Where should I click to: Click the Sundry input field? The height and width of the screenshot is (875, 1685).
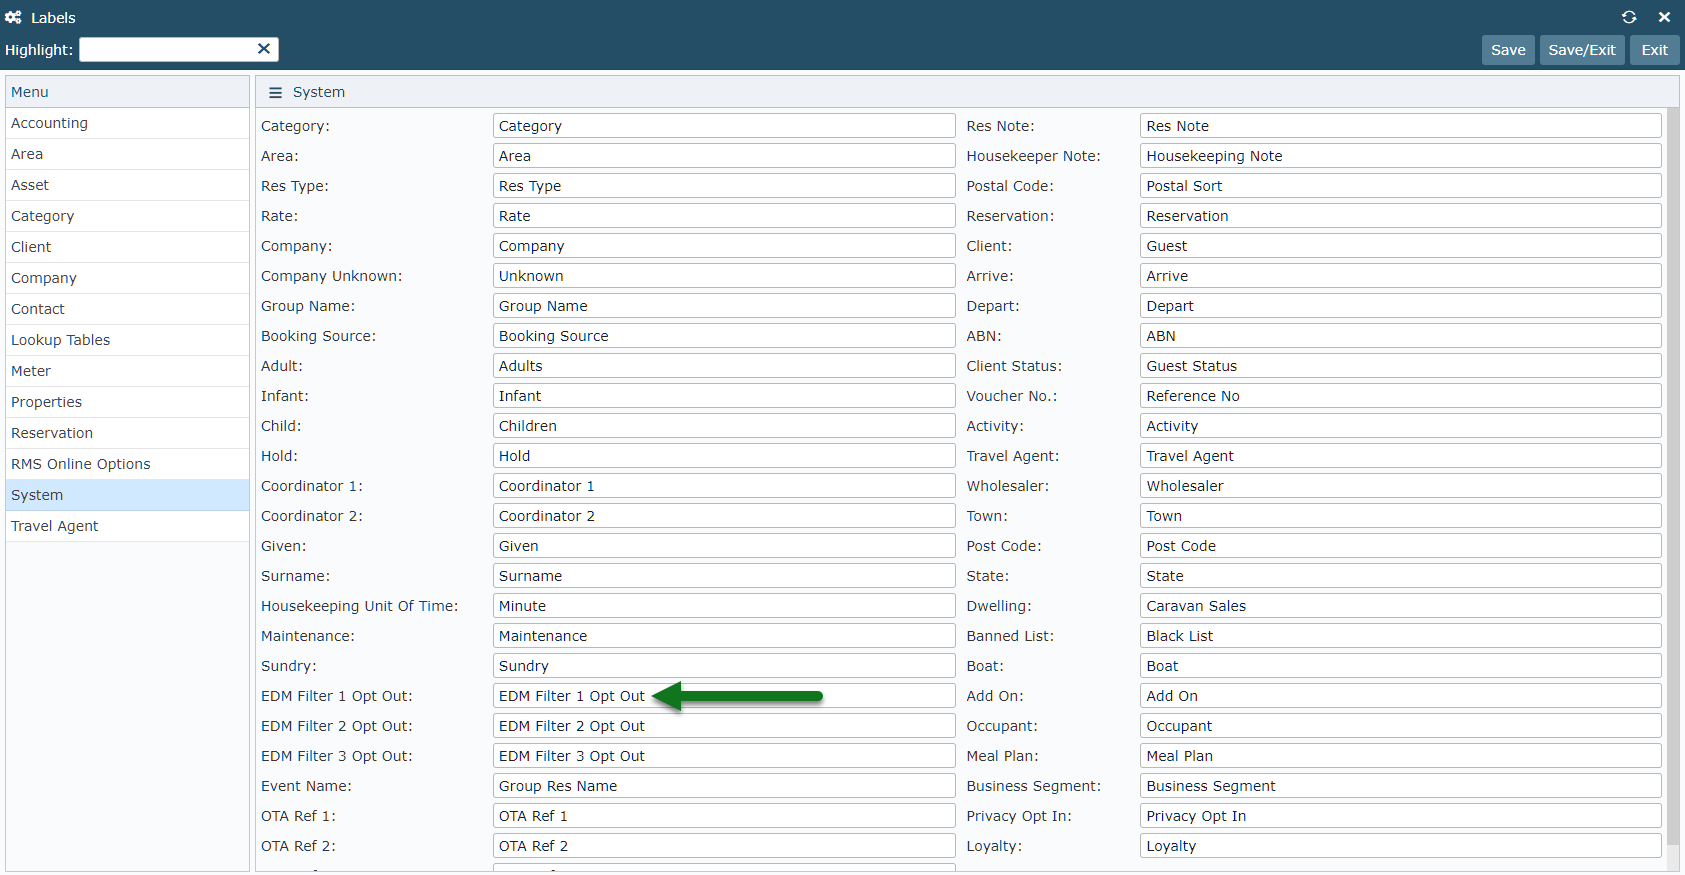[x=724, y=666]
